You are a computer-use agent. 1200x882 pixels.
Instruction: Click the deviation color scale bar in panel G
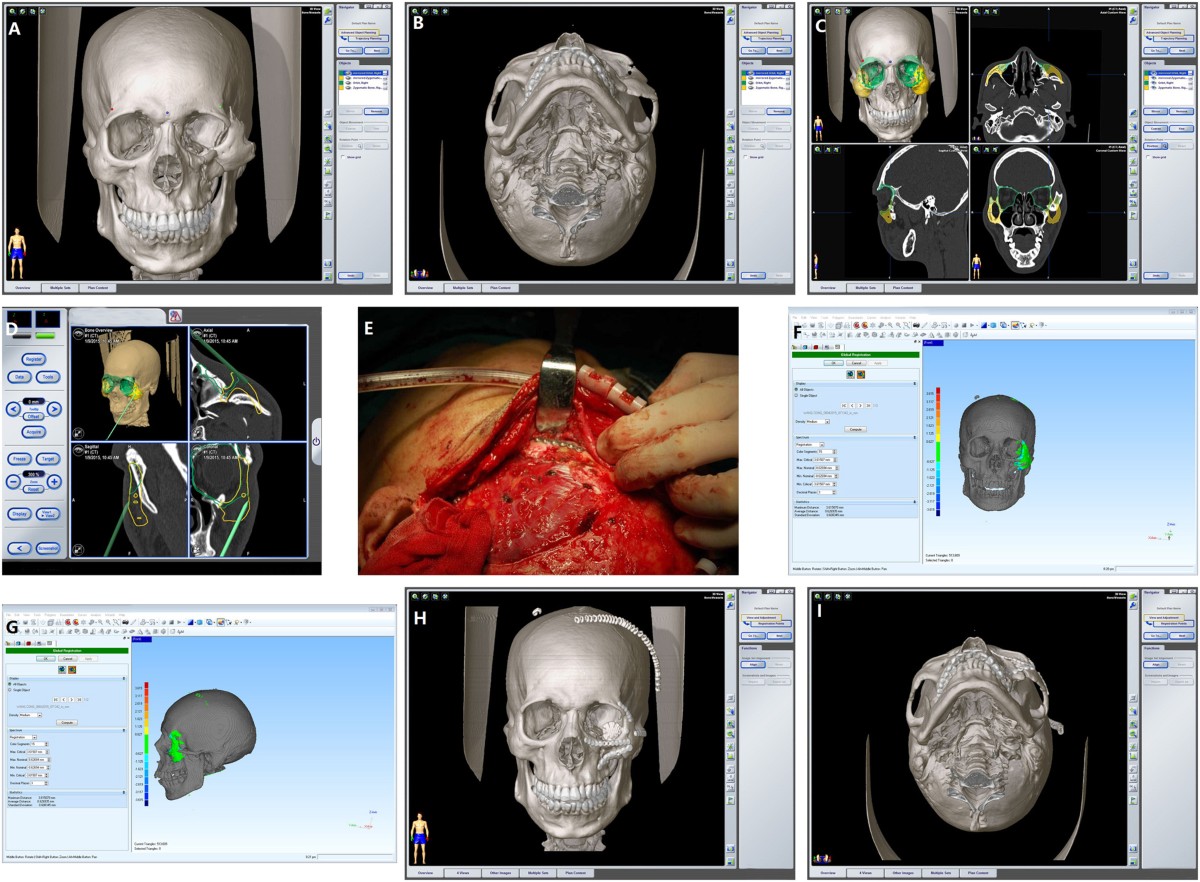point(146,744)
